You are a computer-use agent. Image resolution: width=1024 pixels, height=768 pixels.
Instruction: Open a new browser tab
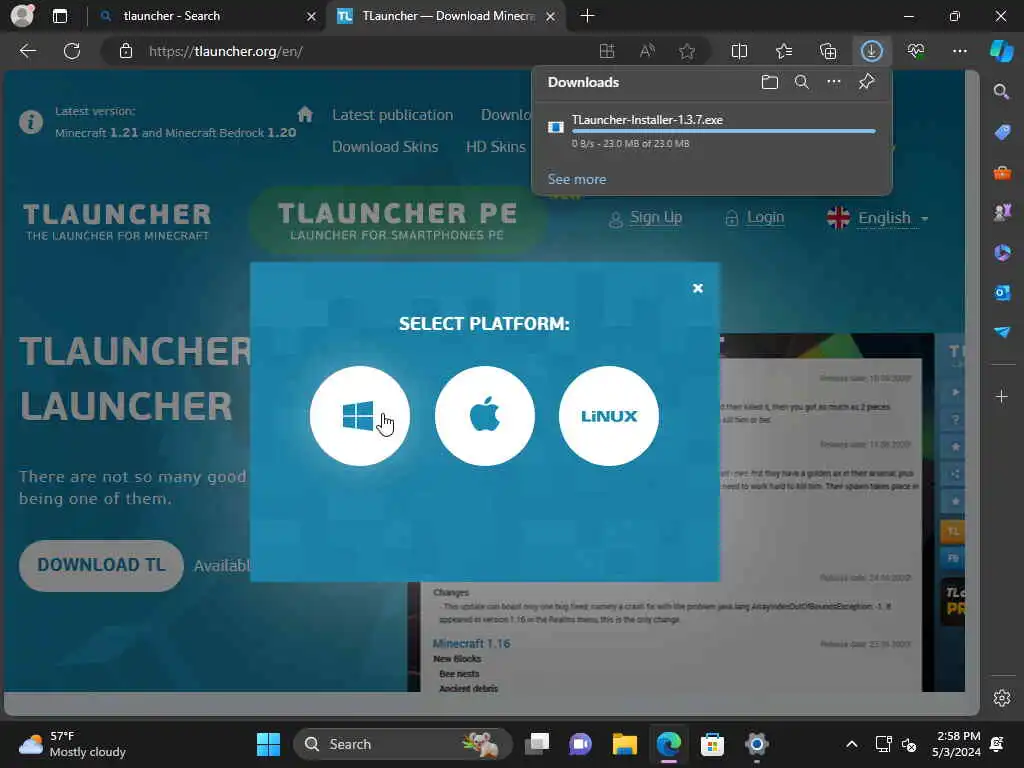[x=587, y=16]
